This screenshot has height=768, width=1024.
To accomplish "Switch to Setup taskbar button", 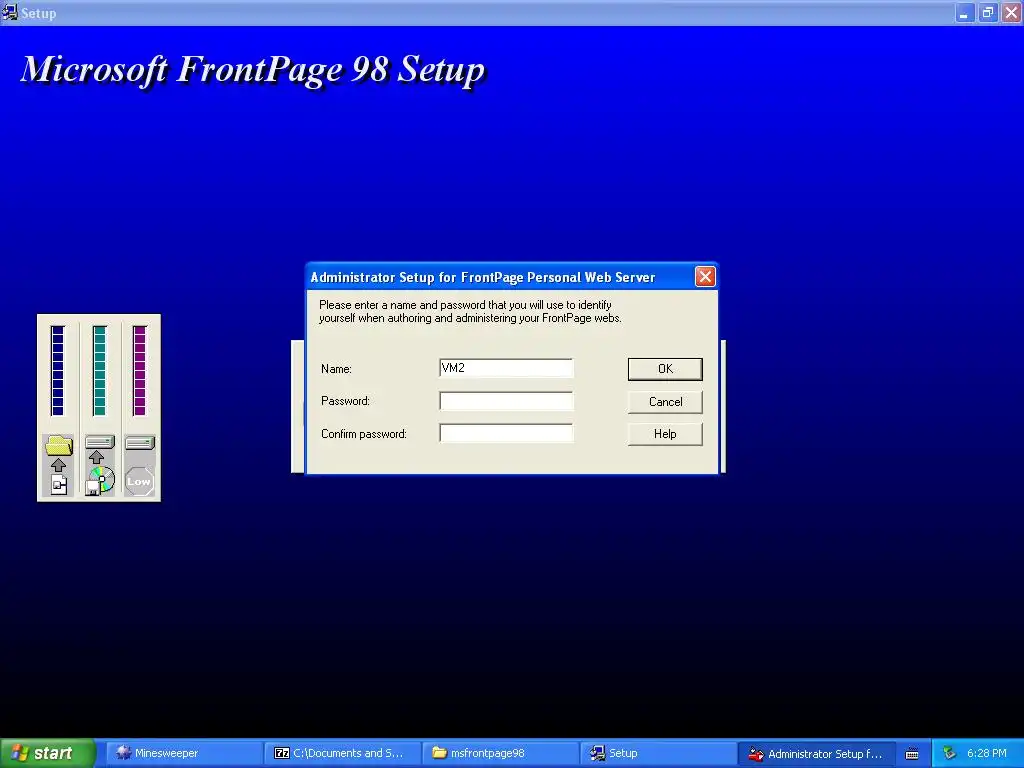I will tap(658, 753).
